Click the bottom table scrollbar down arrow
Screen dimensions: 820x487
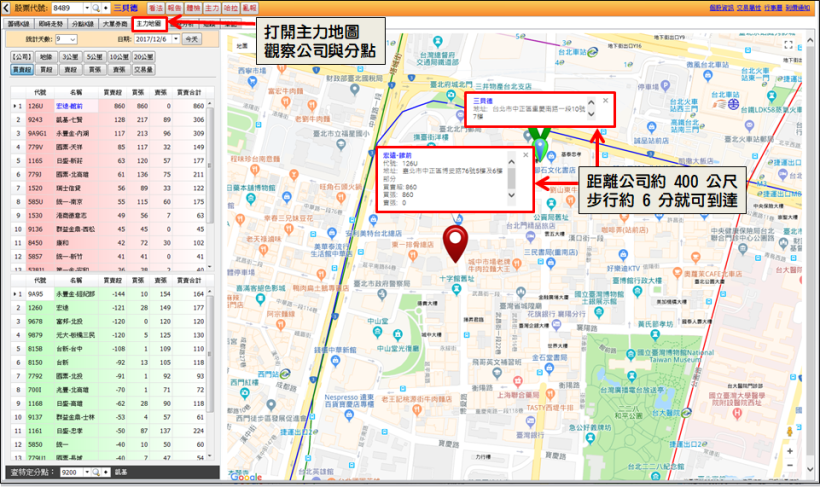pyautogui.click(x=210, y=457)
